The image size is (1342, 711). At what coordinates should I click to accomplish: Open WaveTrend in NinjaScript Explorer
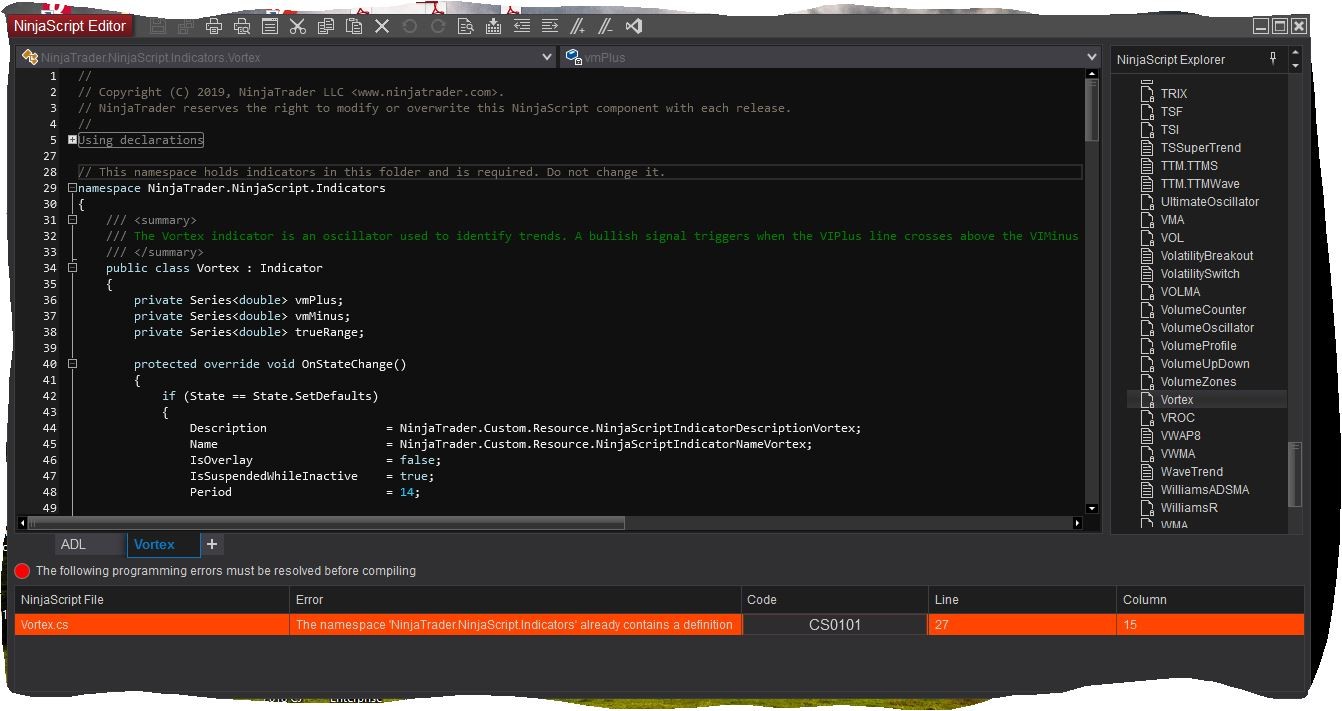(x=1191, y=472)
